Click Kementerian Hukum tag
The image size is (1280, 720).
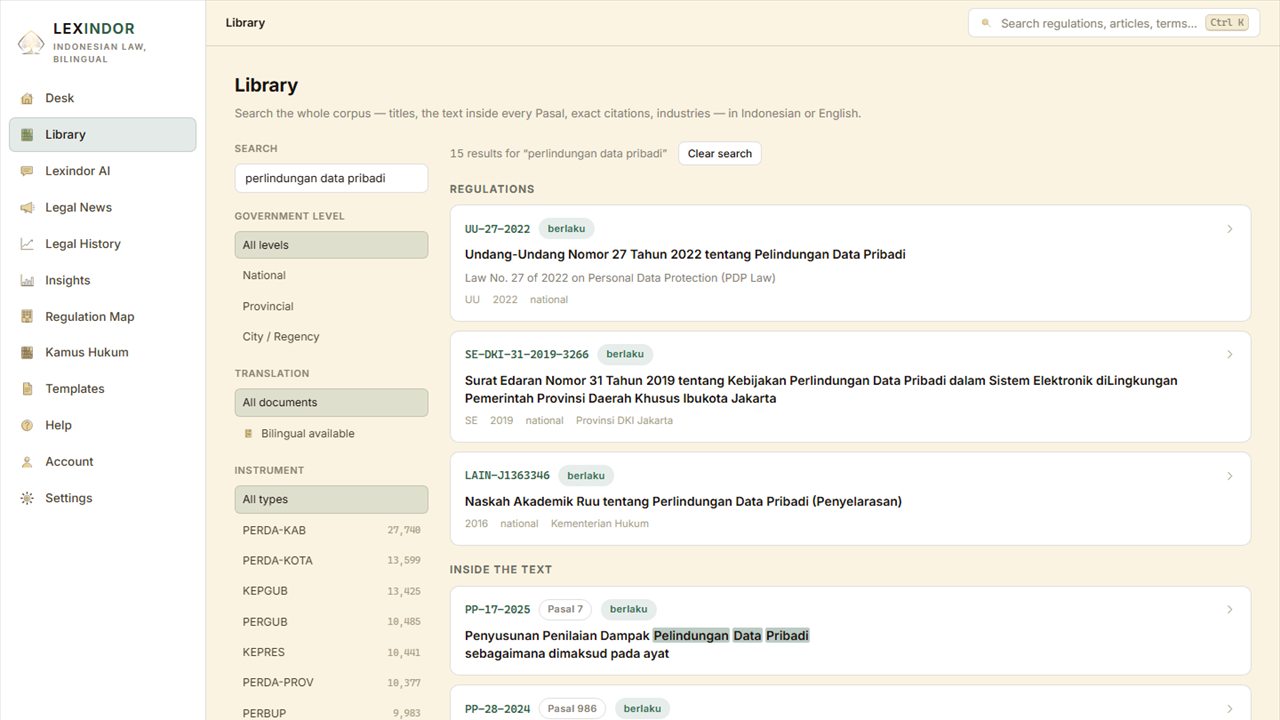click(600, 524)
